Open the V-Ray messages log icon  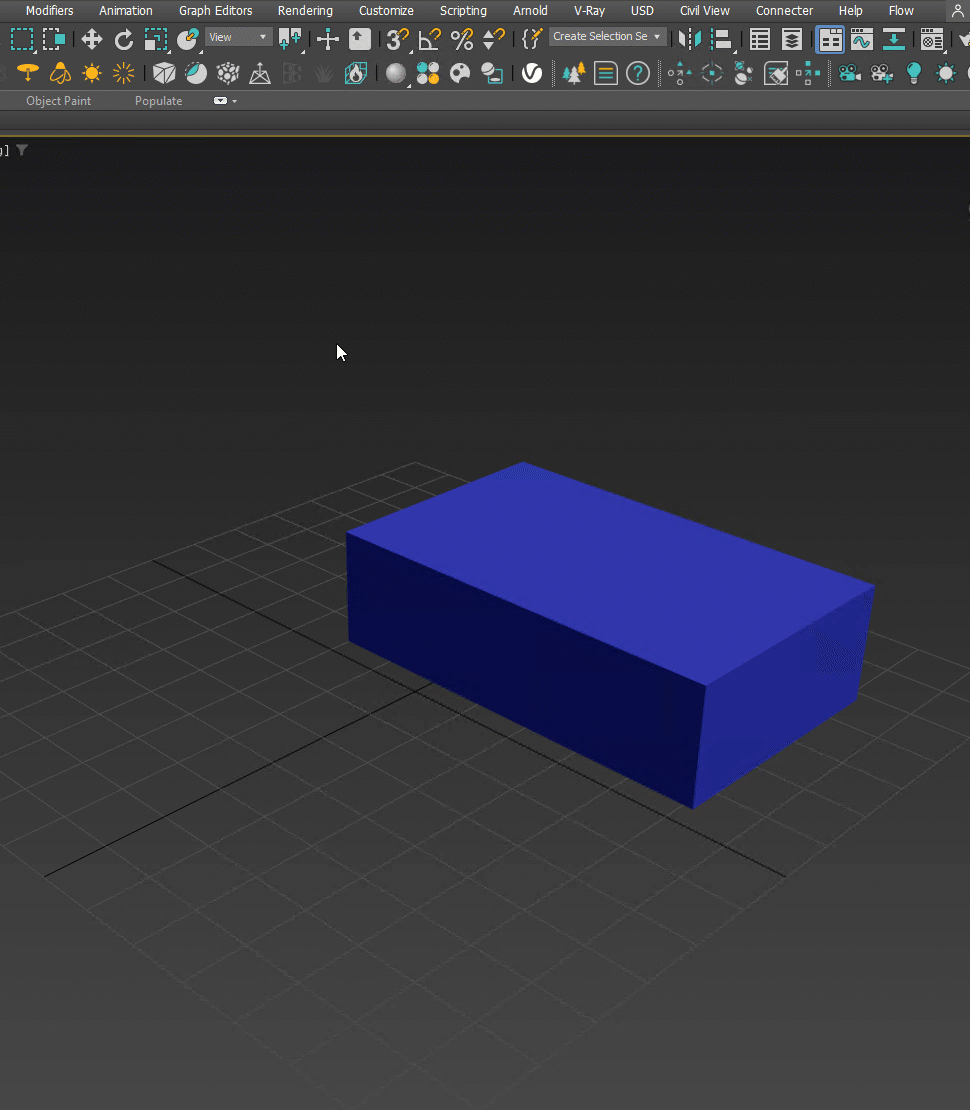pyautogui.click(x=606, y=73)
